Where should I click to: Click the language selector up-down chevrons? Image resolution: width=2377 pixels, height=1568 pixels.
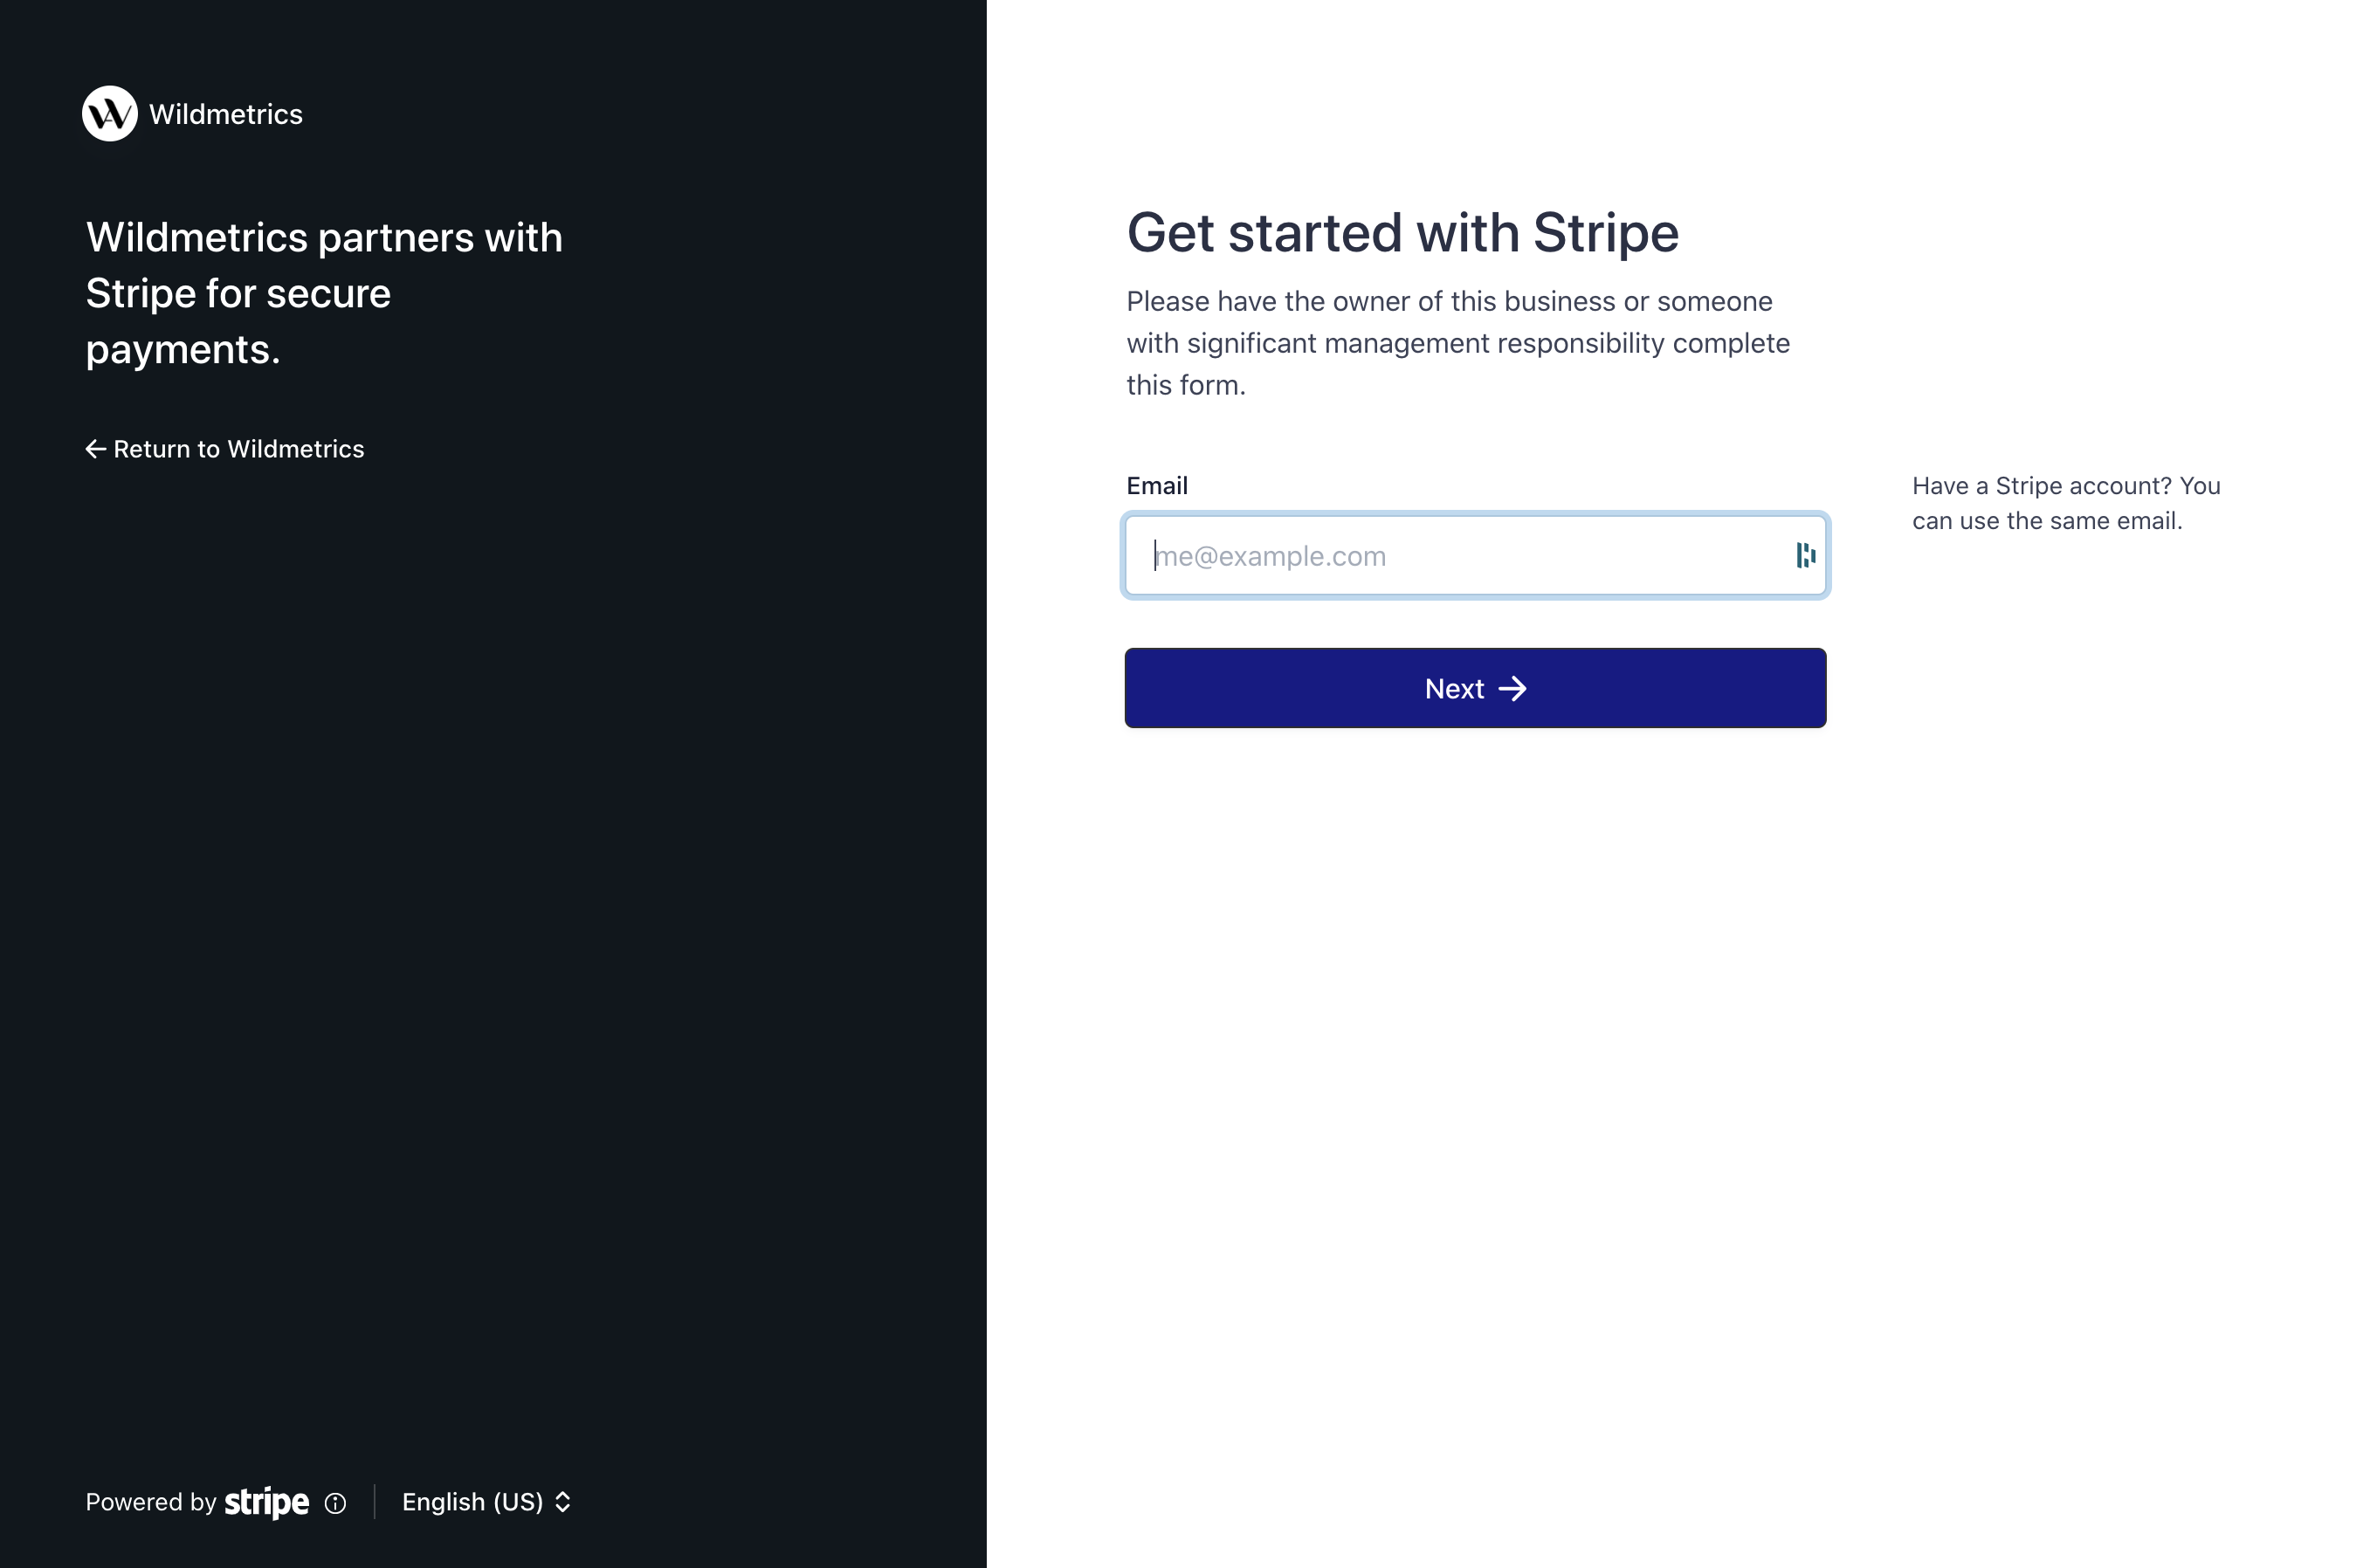point(563,1502)
